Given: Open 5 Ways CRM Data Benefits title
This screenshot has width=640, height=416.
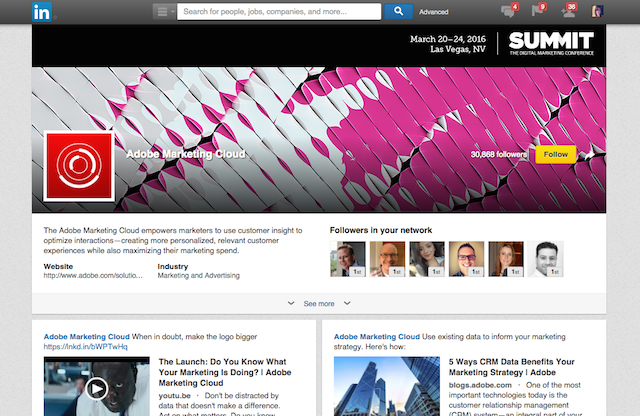Looking at the screenshot, I should pyautogui.click(x=512, y=367).
